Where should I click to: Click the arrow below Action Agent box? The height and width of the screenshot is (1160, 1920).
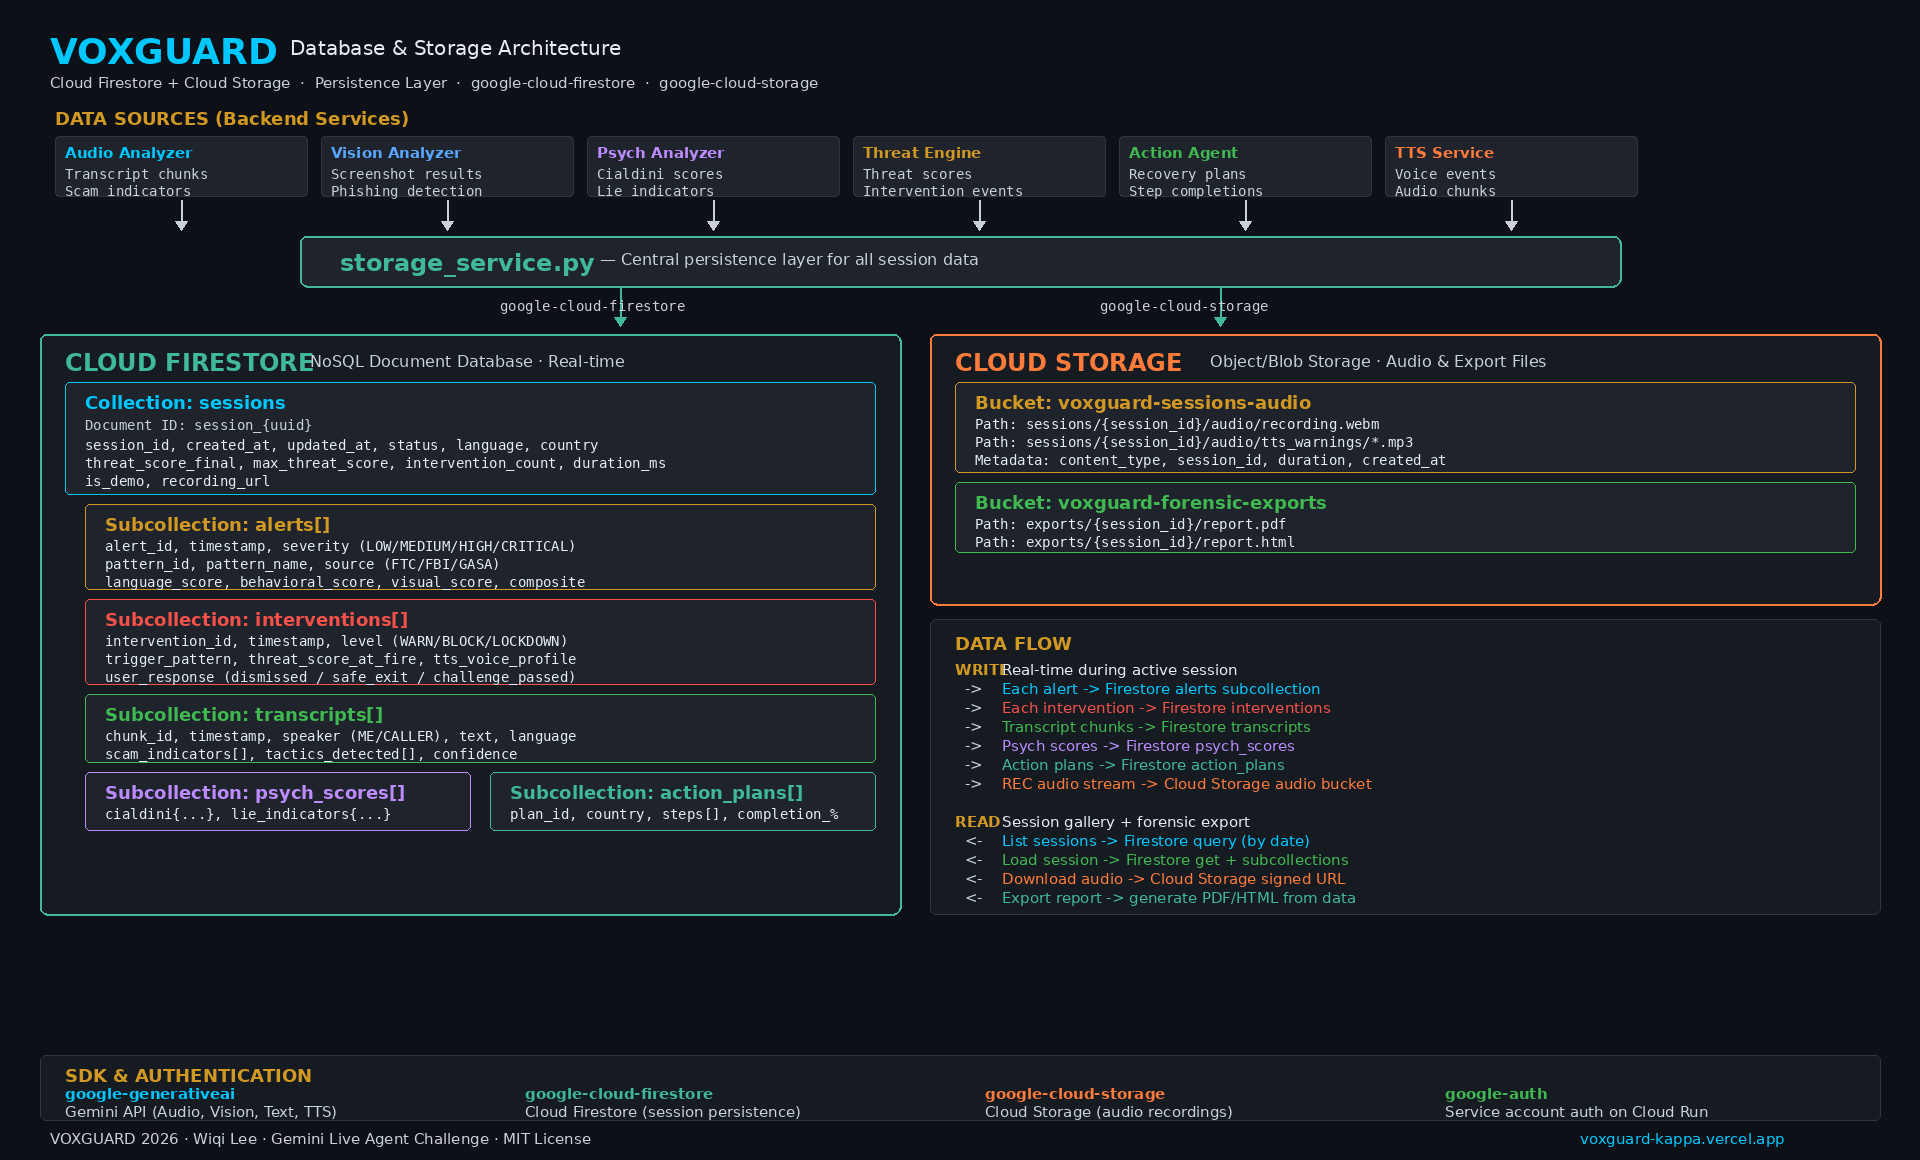[1245, 216]
